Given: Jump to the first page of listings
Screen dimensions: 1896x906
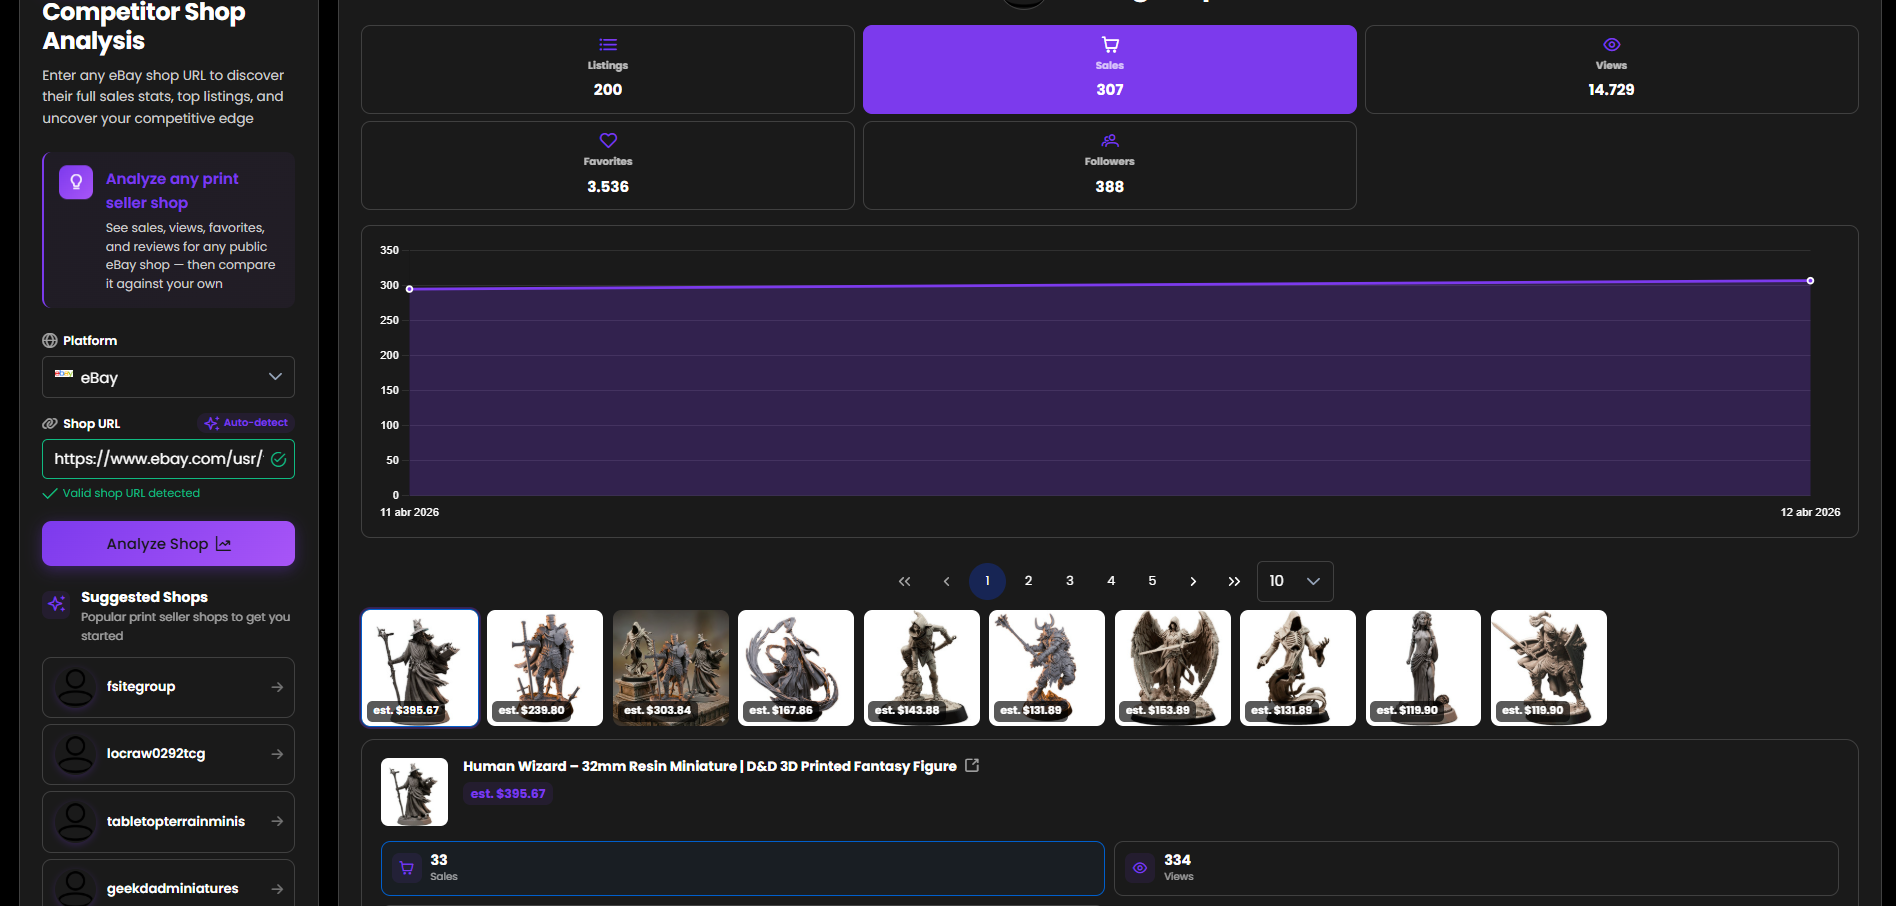Looking at the screenshot, I should coord(904,581).
